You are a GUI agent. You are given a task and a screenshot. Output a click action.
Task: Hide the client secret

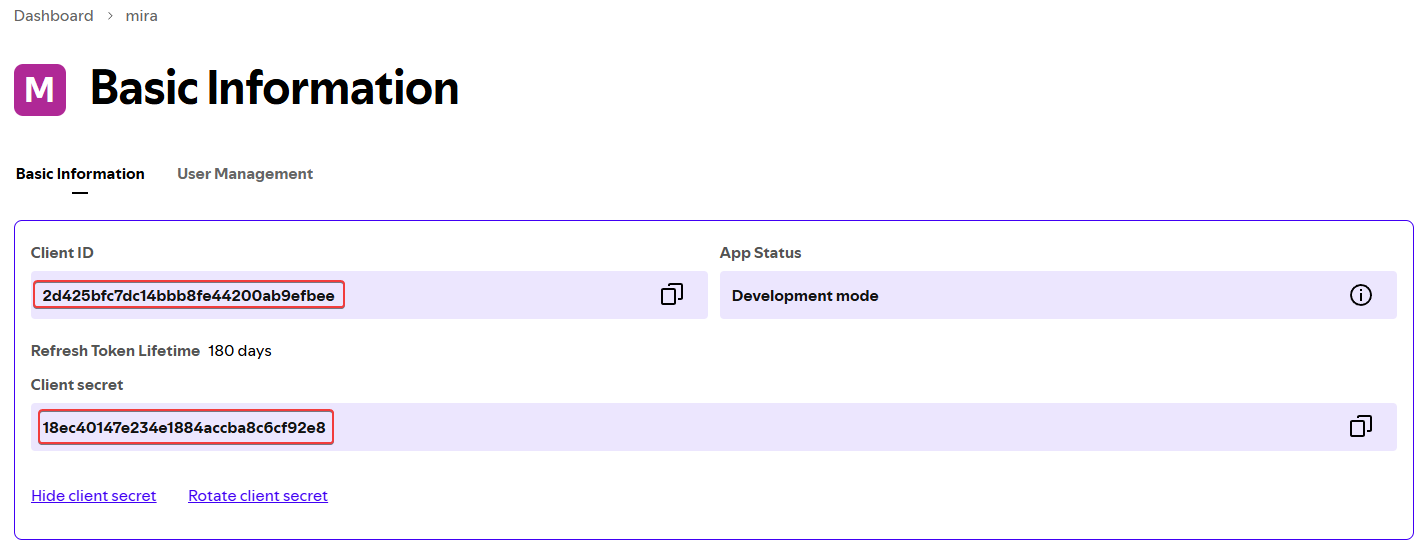click(x=94, y=496)
